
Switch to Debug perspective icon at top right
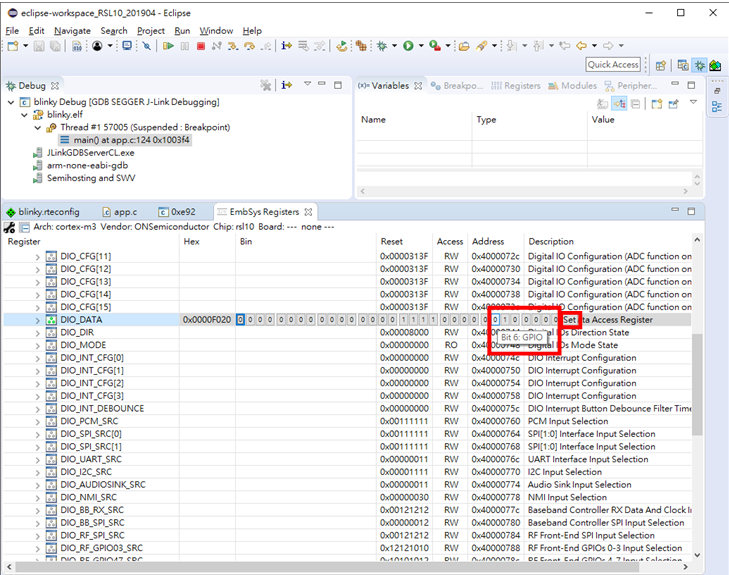pyautogui.click(x=699, y=65)
